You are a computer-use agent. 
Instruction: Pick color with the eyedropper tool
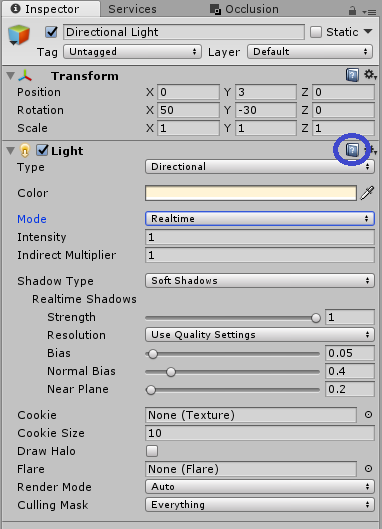click(x=367, y=193)
